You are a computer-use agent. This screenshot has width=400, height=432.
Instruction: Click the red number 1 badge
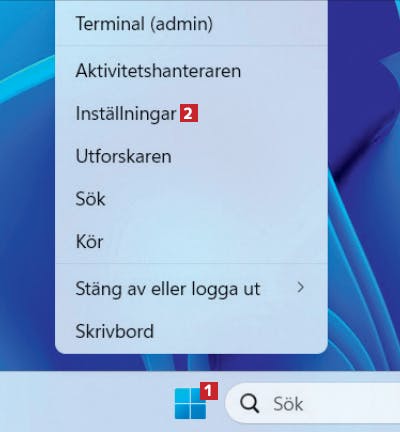click(x=209, y=391)
